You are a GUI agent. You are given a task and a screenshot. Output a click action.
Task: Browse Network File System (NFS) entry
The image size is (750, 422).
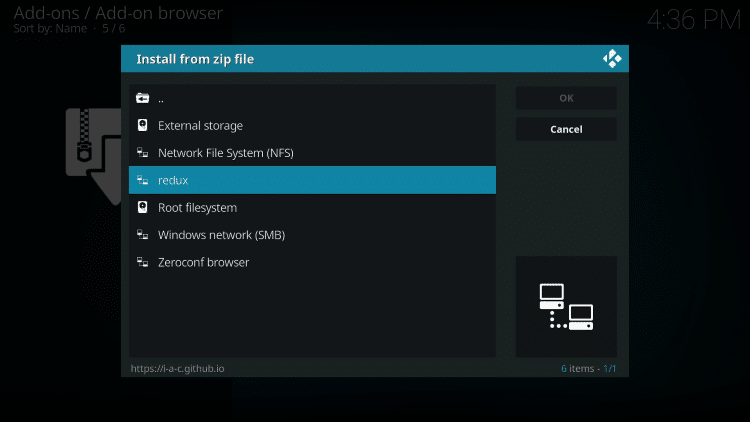tap(225, 153)
